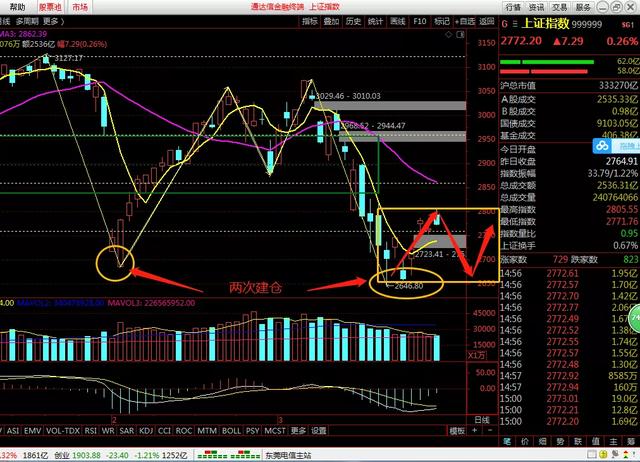Open the 股票池 tab

click(51, 7)
